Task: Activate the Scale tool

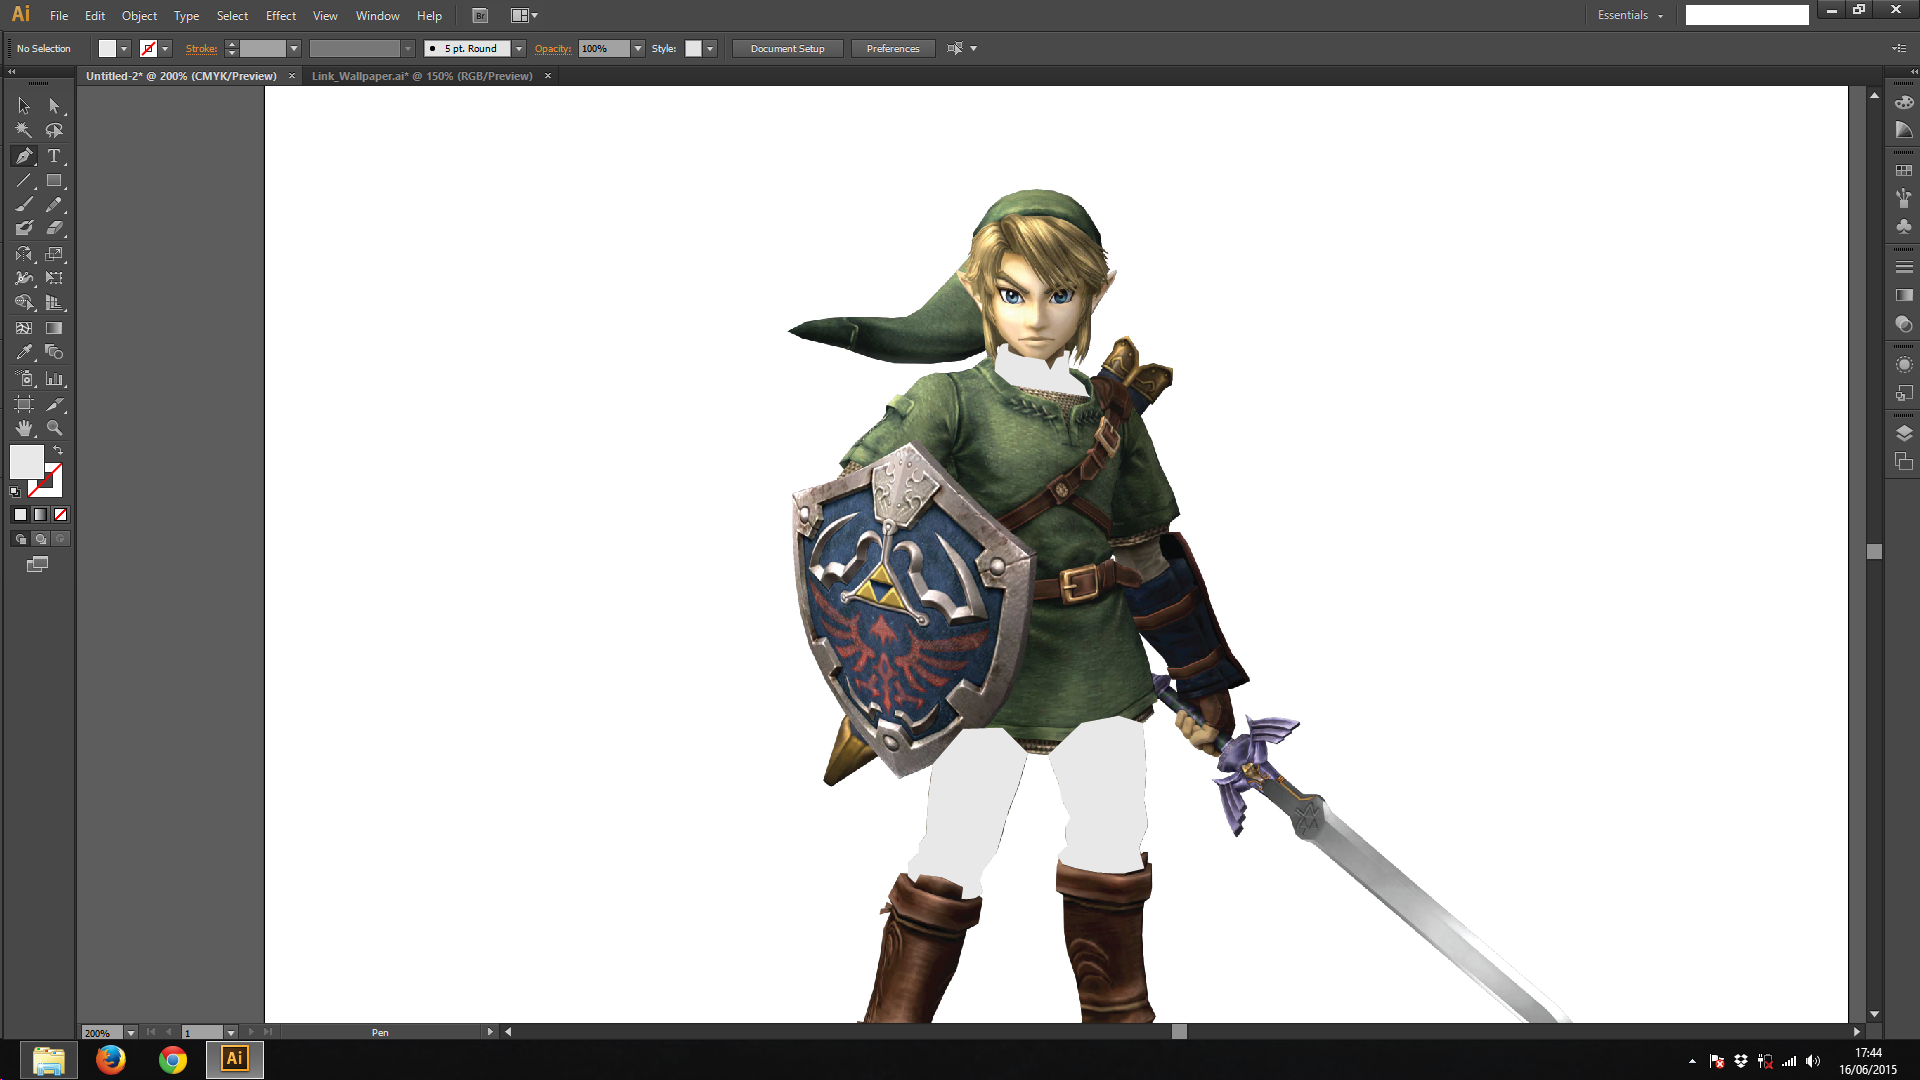Action: pos(54,254)
